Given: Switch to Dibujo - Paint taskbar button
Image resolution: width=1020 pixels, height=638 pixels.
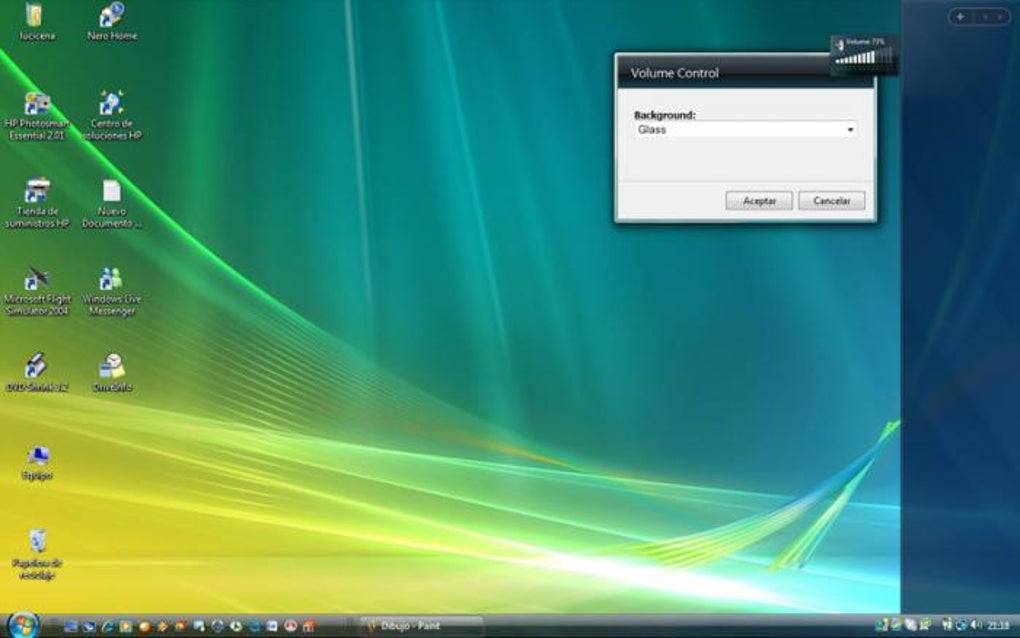Looking at the screenshot, I should pos(420,626).
